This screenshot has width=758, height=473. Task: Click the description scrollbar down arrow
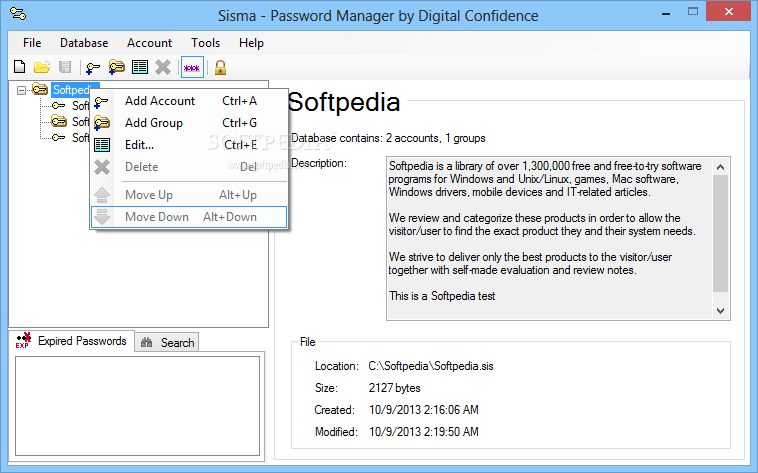coord(720,310)
